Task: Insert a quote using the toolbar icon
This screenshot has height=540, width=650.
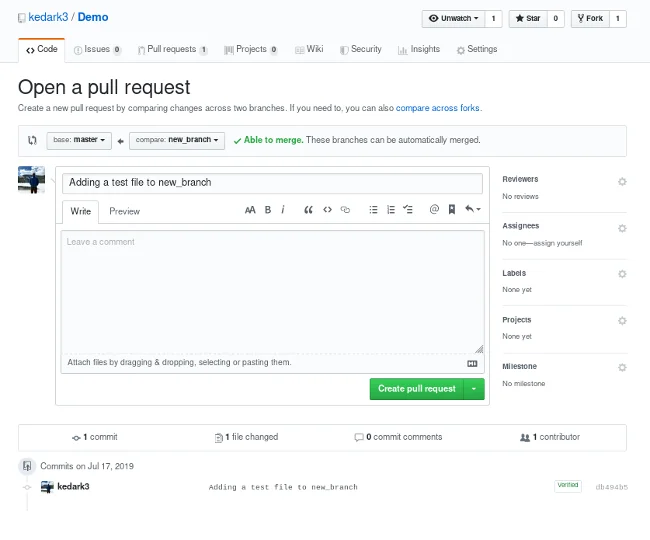Action: (309, 210)
